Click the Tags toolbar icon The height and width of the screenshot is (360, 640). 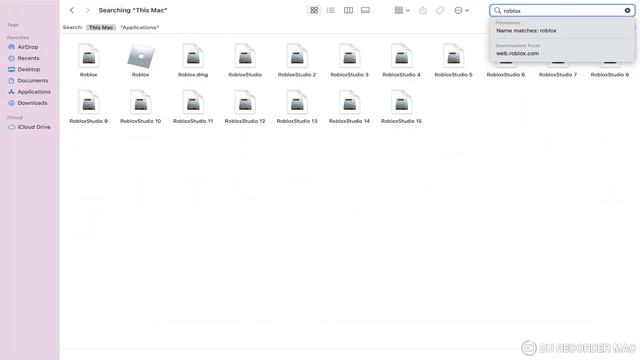pos(440,10)
